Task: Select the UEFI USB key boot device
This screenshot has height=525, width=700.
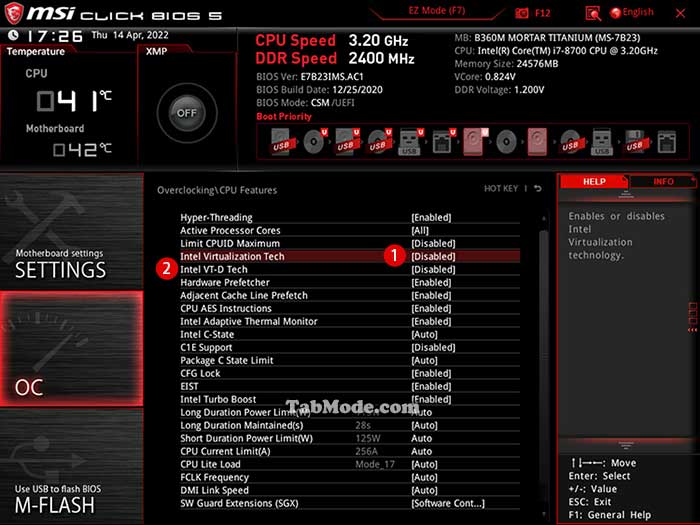Action: [x=411, y=142]
